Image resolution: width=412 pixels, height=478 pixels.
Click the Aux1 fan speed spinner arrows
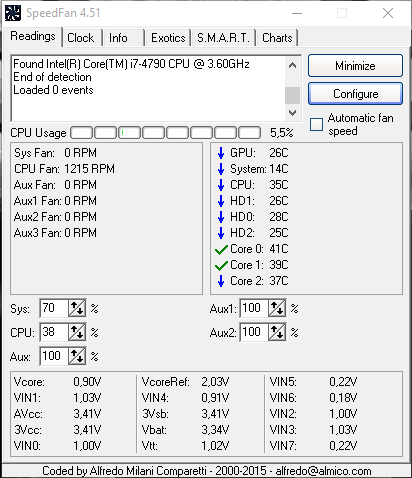pyautogui.click(x=277, y=308)
